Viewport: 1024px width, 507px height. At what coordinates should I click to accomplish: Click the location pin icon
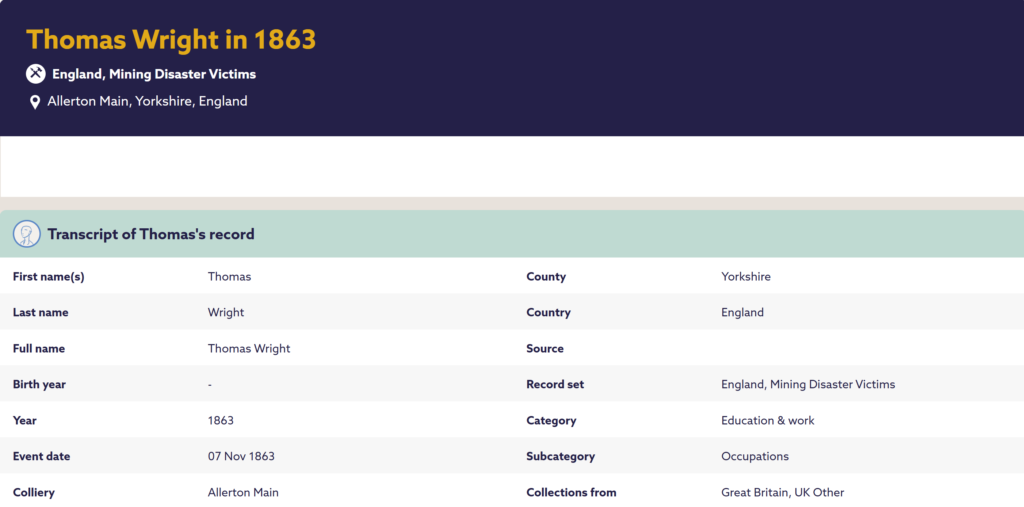point(35,102)
